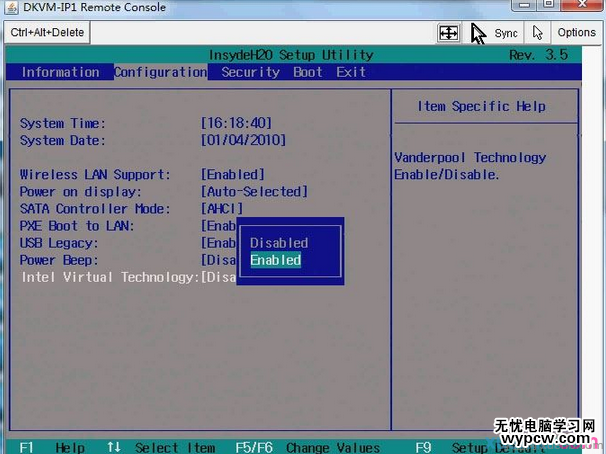Close the DKVM-IP1 Remote Console window
The image size is (606, 454).
coord(582,4)
